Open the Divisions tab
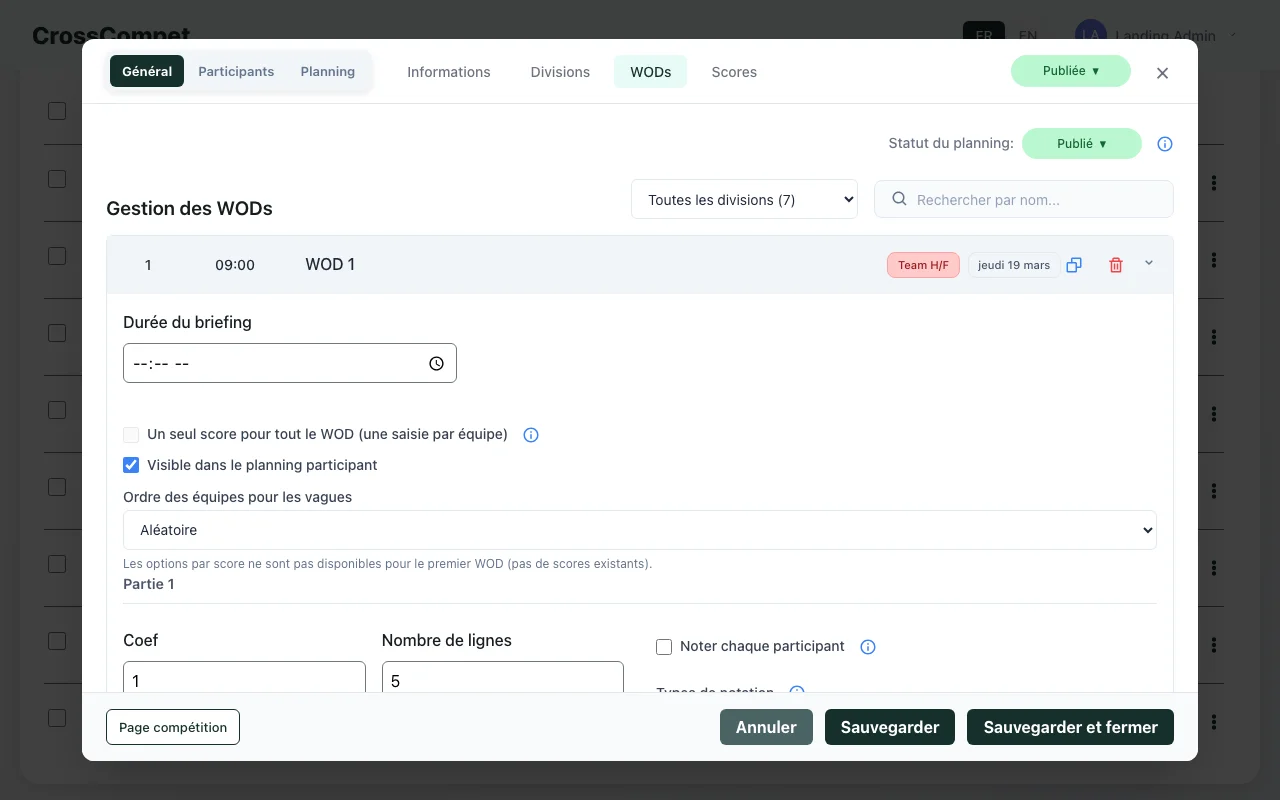Viewport: 1280px width, 800px height. 560,72
